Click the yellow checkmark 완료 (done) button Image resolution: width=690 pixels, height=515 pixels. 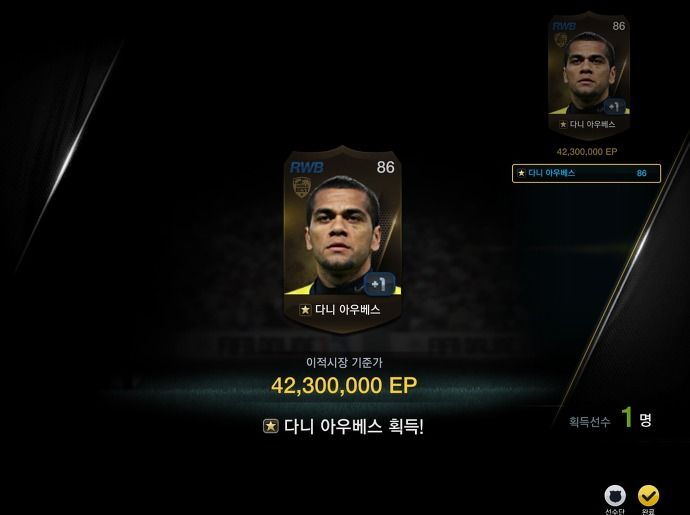[x=648, y=496]
